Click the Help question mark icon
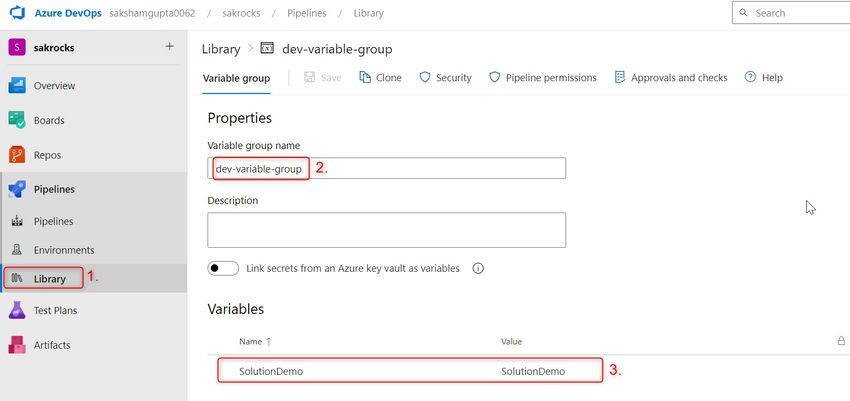The image size is (850, 401). pos(750,77)
